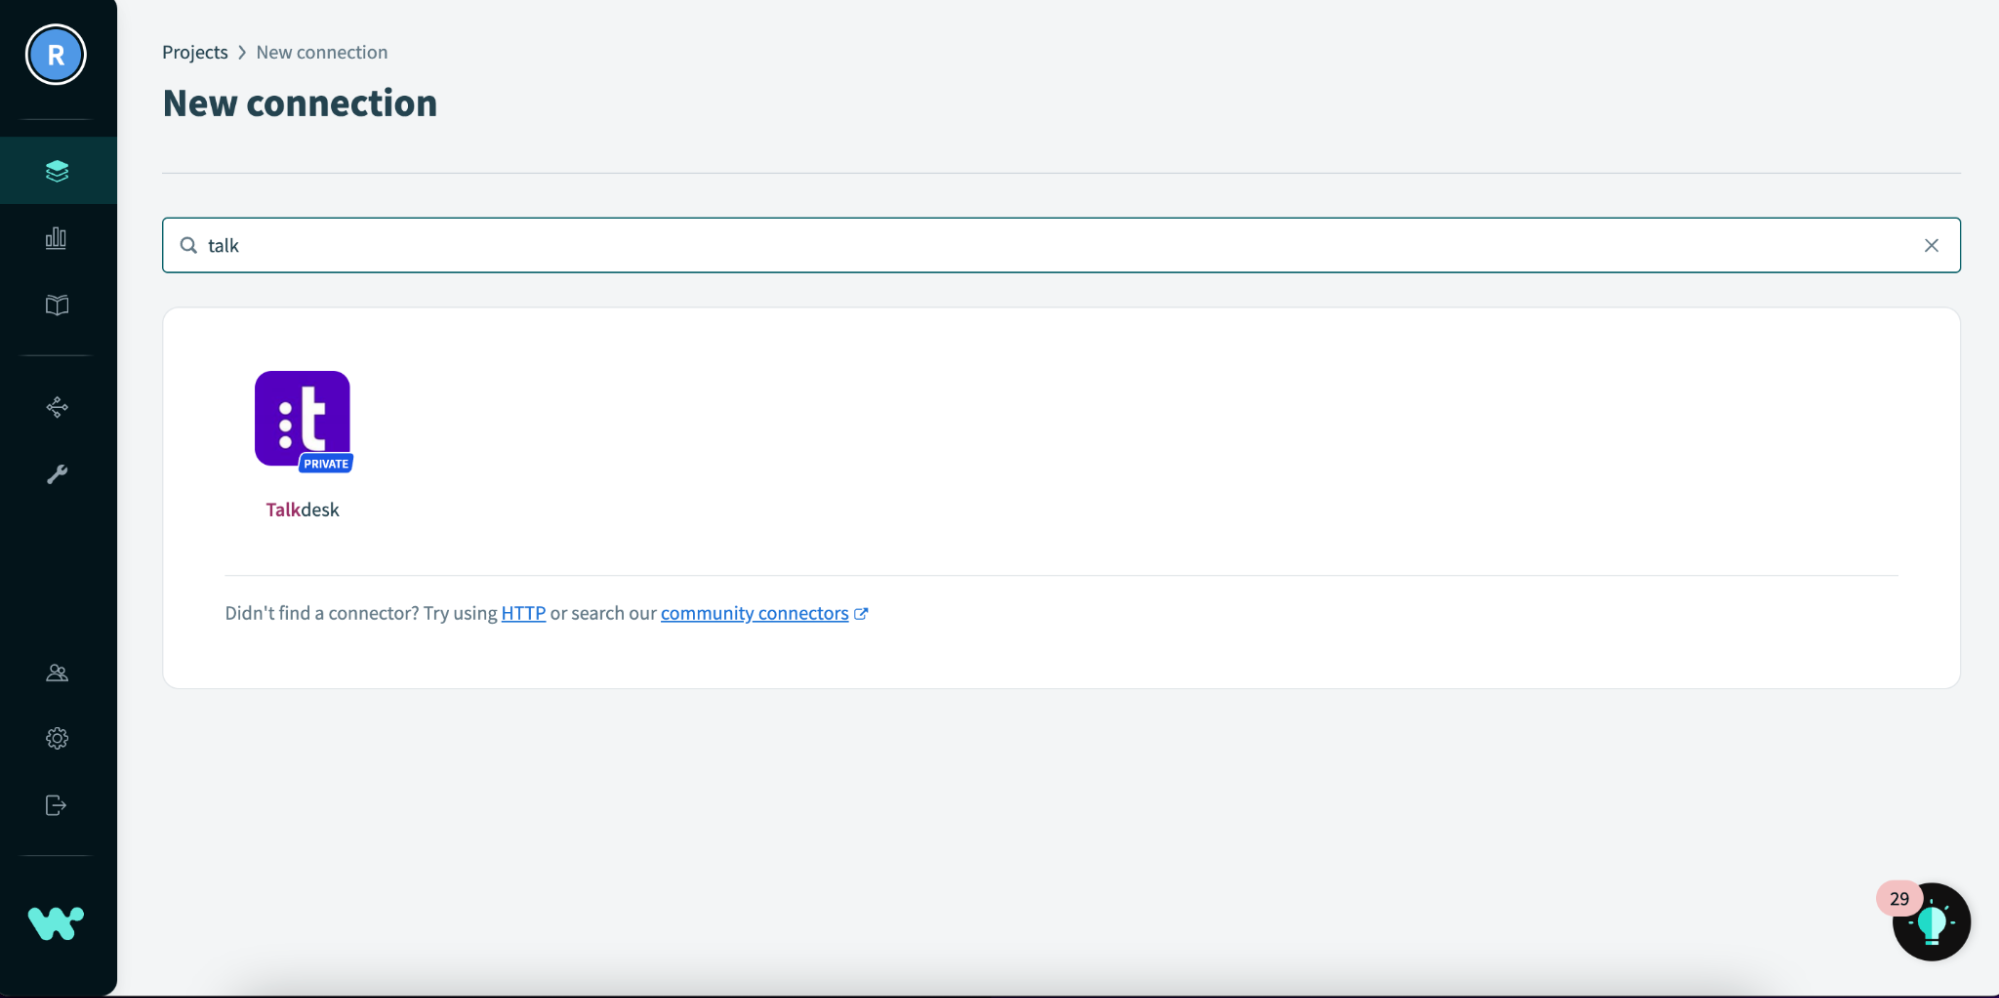Open the open-book library icon

click(x=57, y=305)
